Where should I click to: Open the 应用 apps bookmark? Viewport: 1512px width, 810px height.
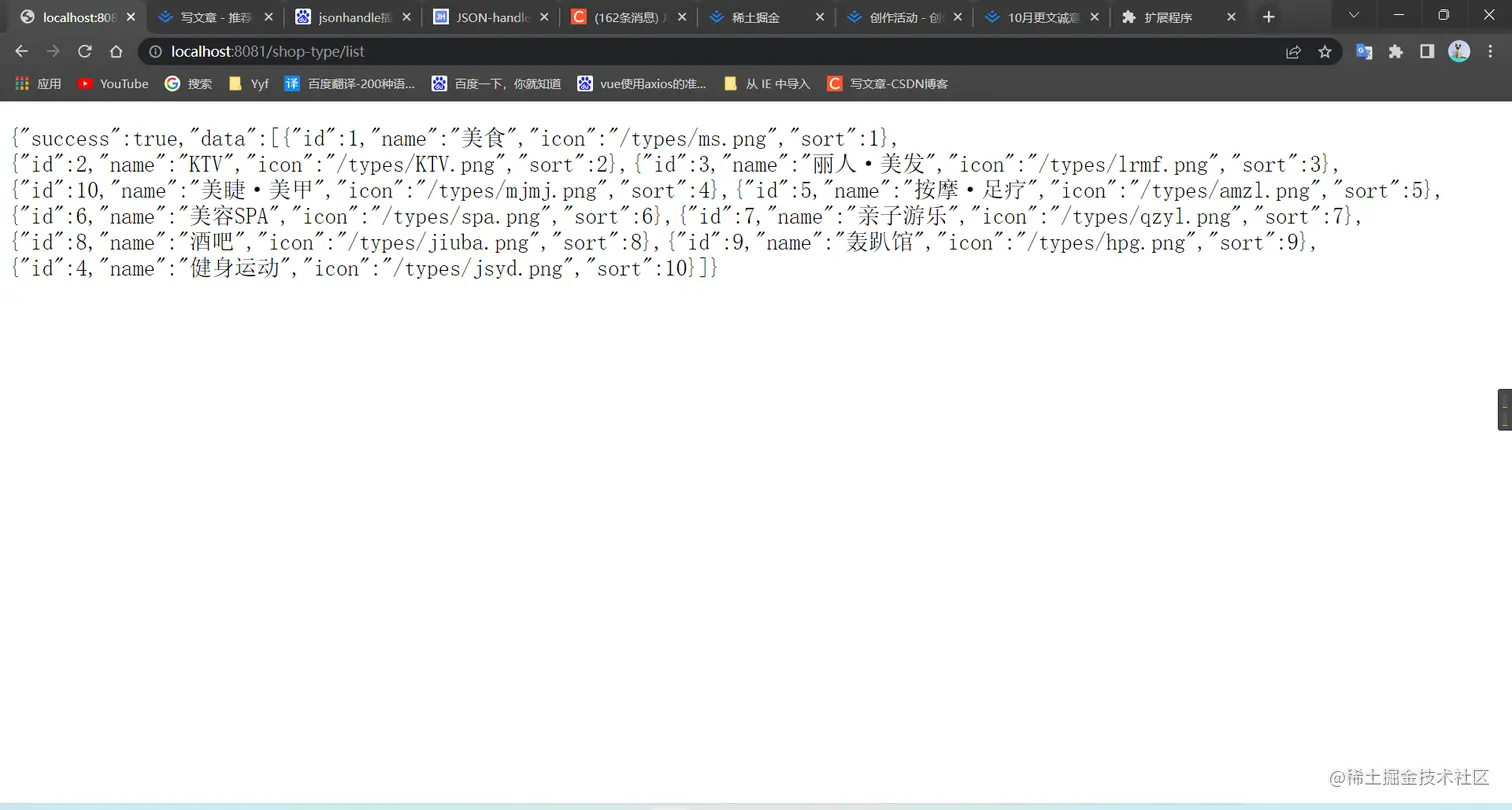click(x=38, y=84)
